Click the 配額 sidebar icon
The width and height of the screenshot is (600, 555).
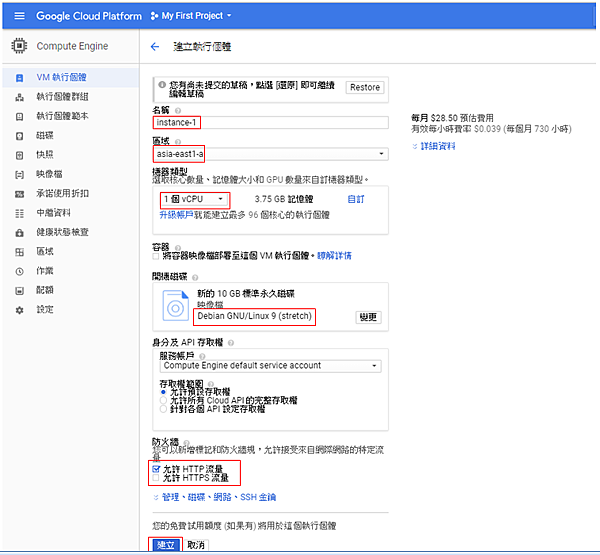point(19,291)
